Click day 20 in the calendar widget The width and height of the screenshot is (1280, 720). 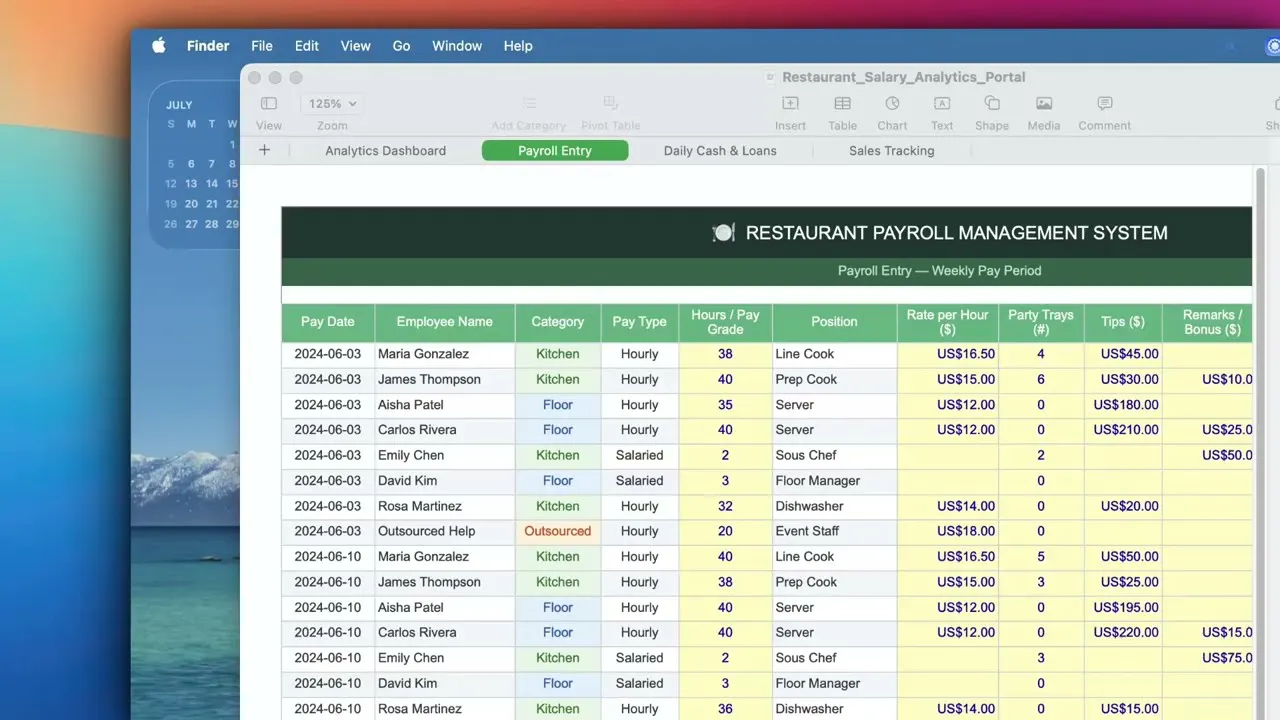coord(191,204)
